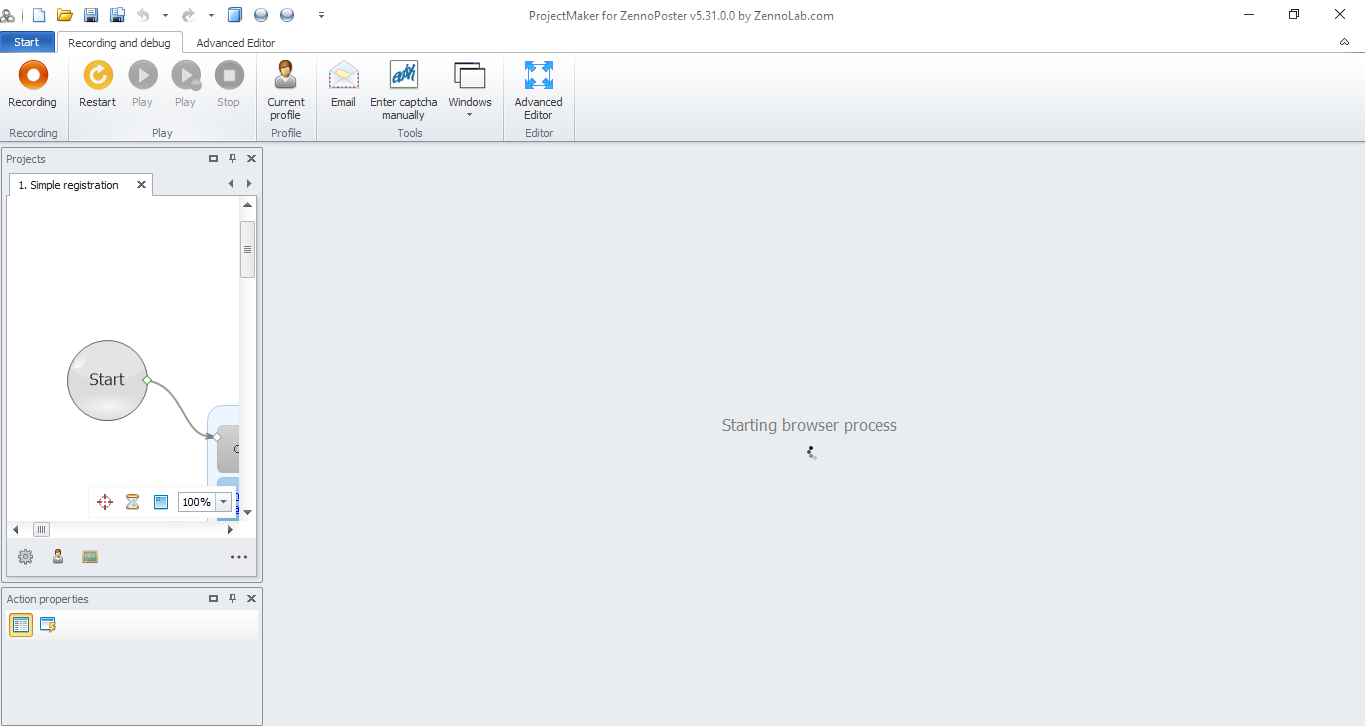The width and height of the screenshot is (1365, 726).
Task: Open the Windows dropdown in Tools
Action: coord(470,90)
